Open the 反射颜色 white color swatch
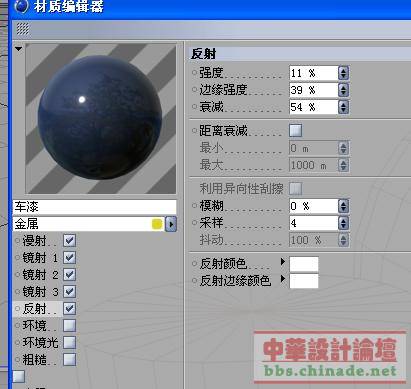The height and width of the screenshot is (389, 411). 304,264
